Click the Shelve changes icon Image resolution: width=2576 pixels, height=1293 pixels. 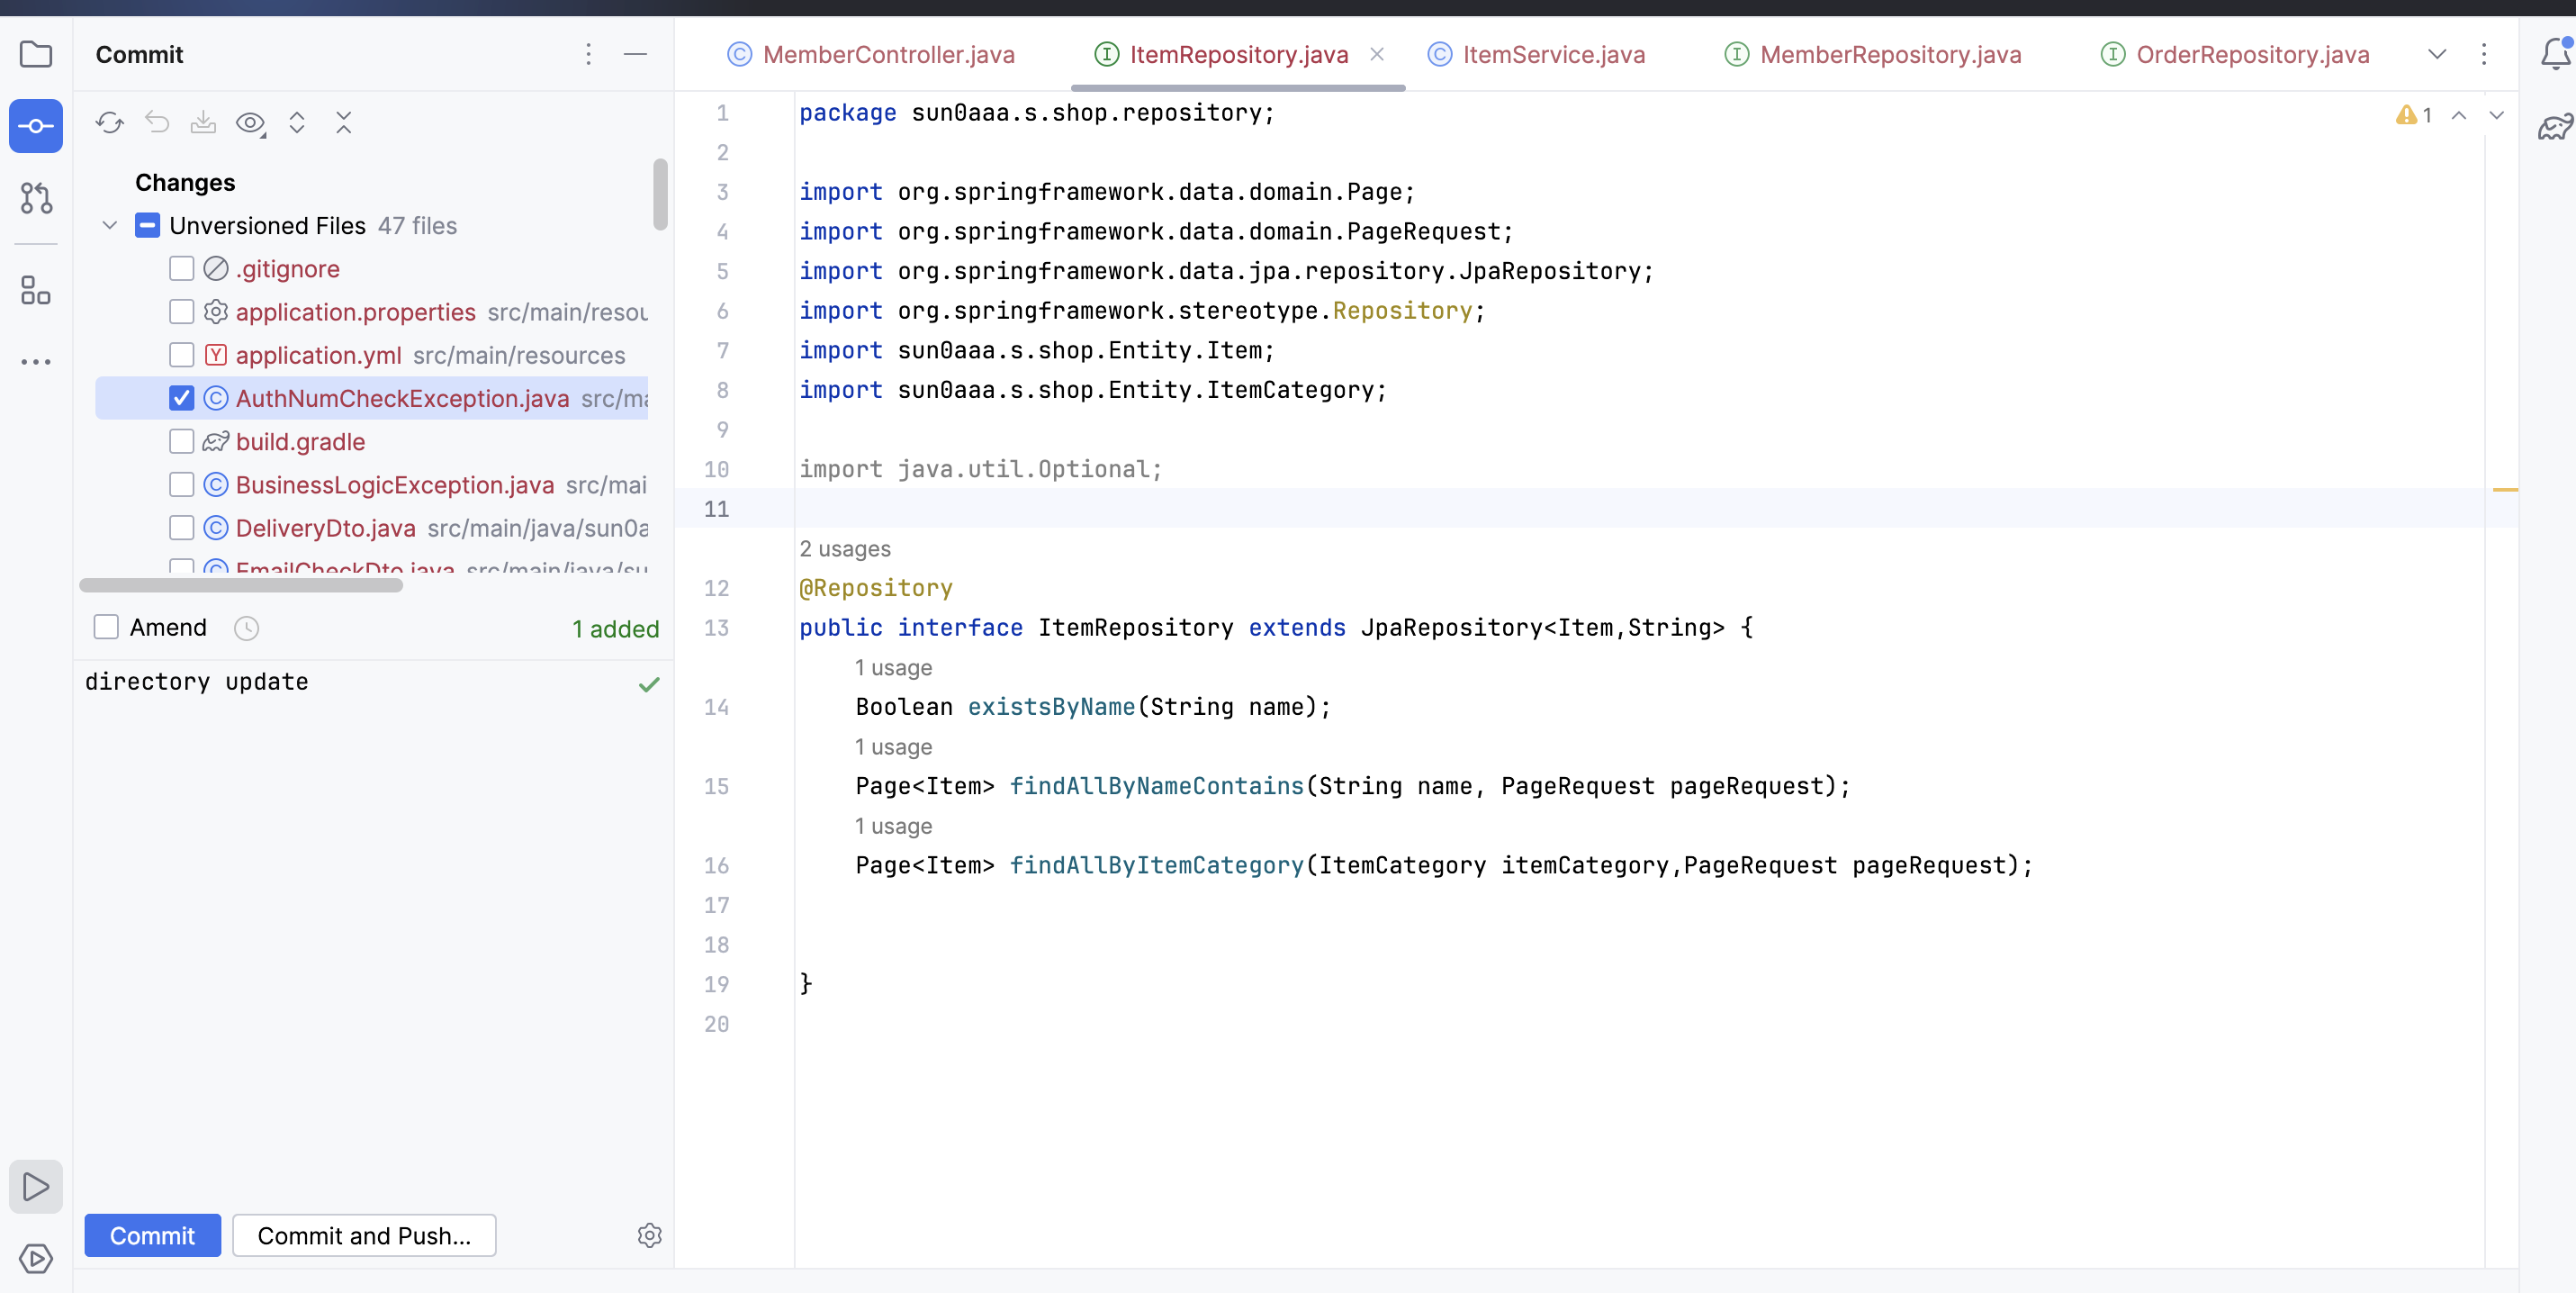(x=203, y=123)
